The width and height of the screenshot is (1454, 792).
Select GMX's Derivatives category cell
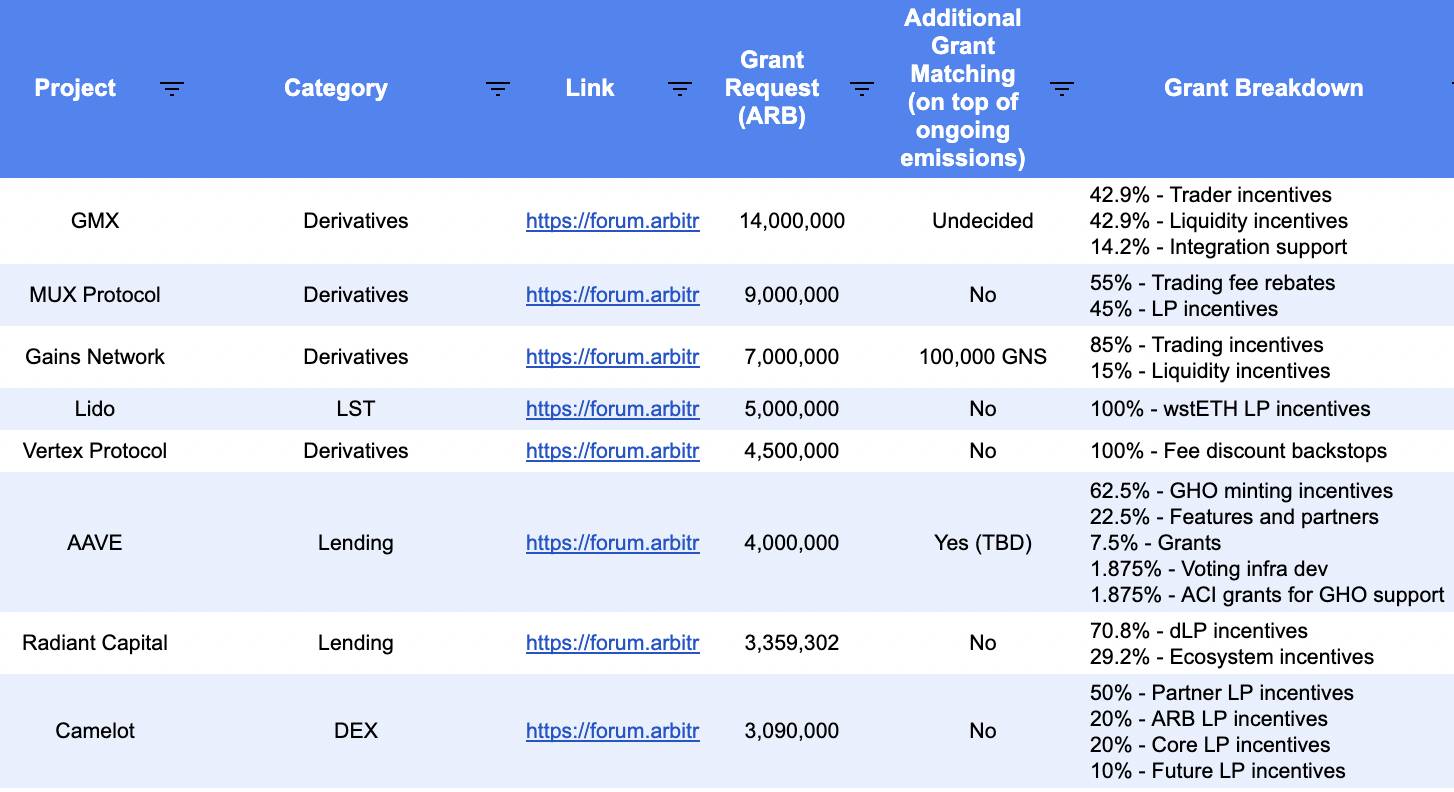pyautogui.click(x=355, y=221)
